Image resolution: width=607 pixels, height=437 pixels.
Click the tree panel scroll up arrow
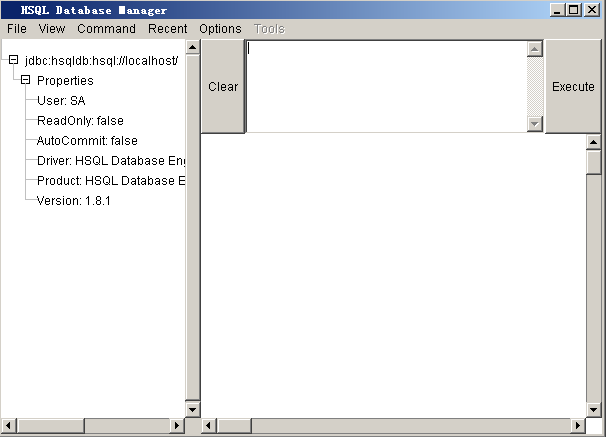(192, 47)
